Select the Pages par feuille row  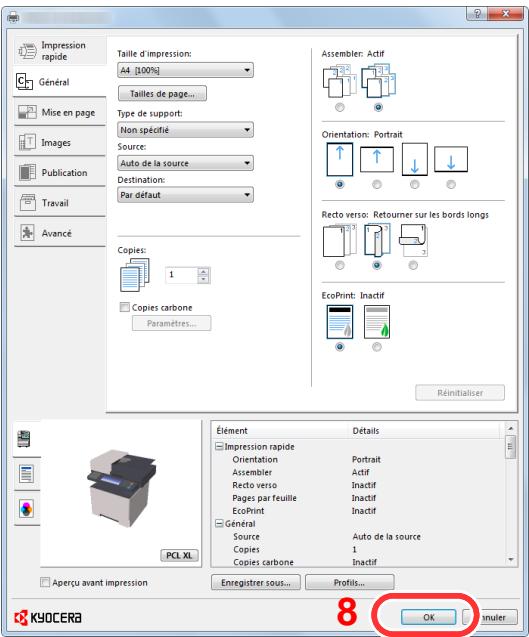[359, 498]
